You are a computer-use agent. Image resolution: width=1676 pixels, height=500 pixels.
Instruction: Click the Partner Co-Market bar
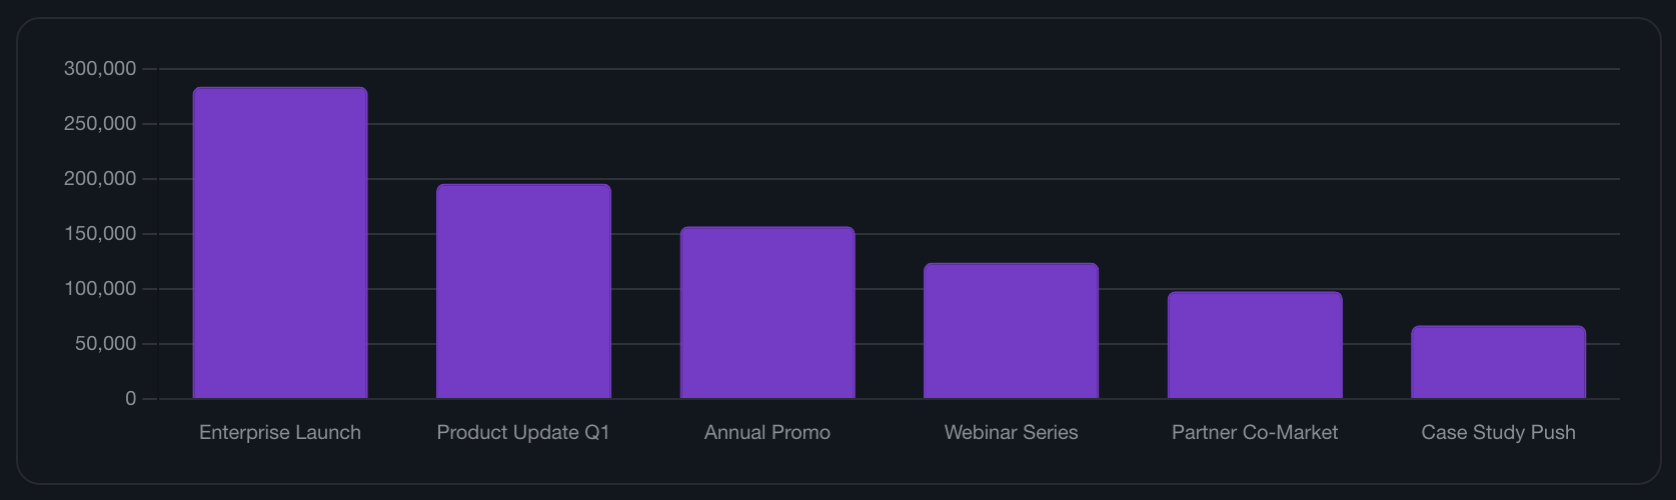point(1254,345)
